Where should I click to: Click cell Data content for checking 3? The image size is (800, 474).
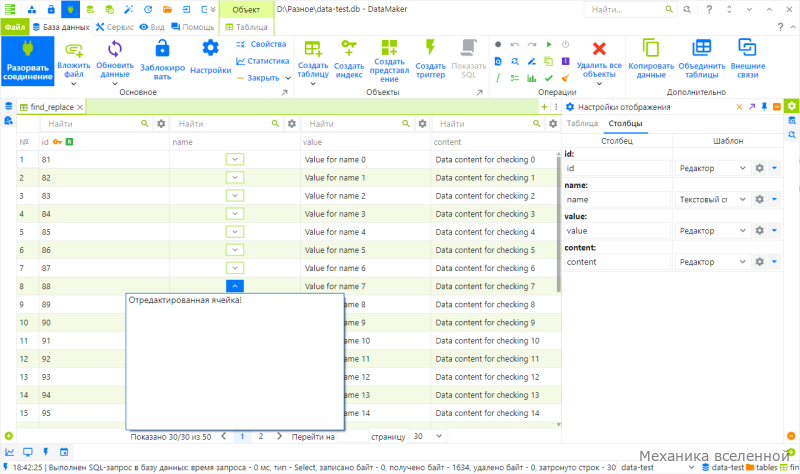click(x=485, y=214)
